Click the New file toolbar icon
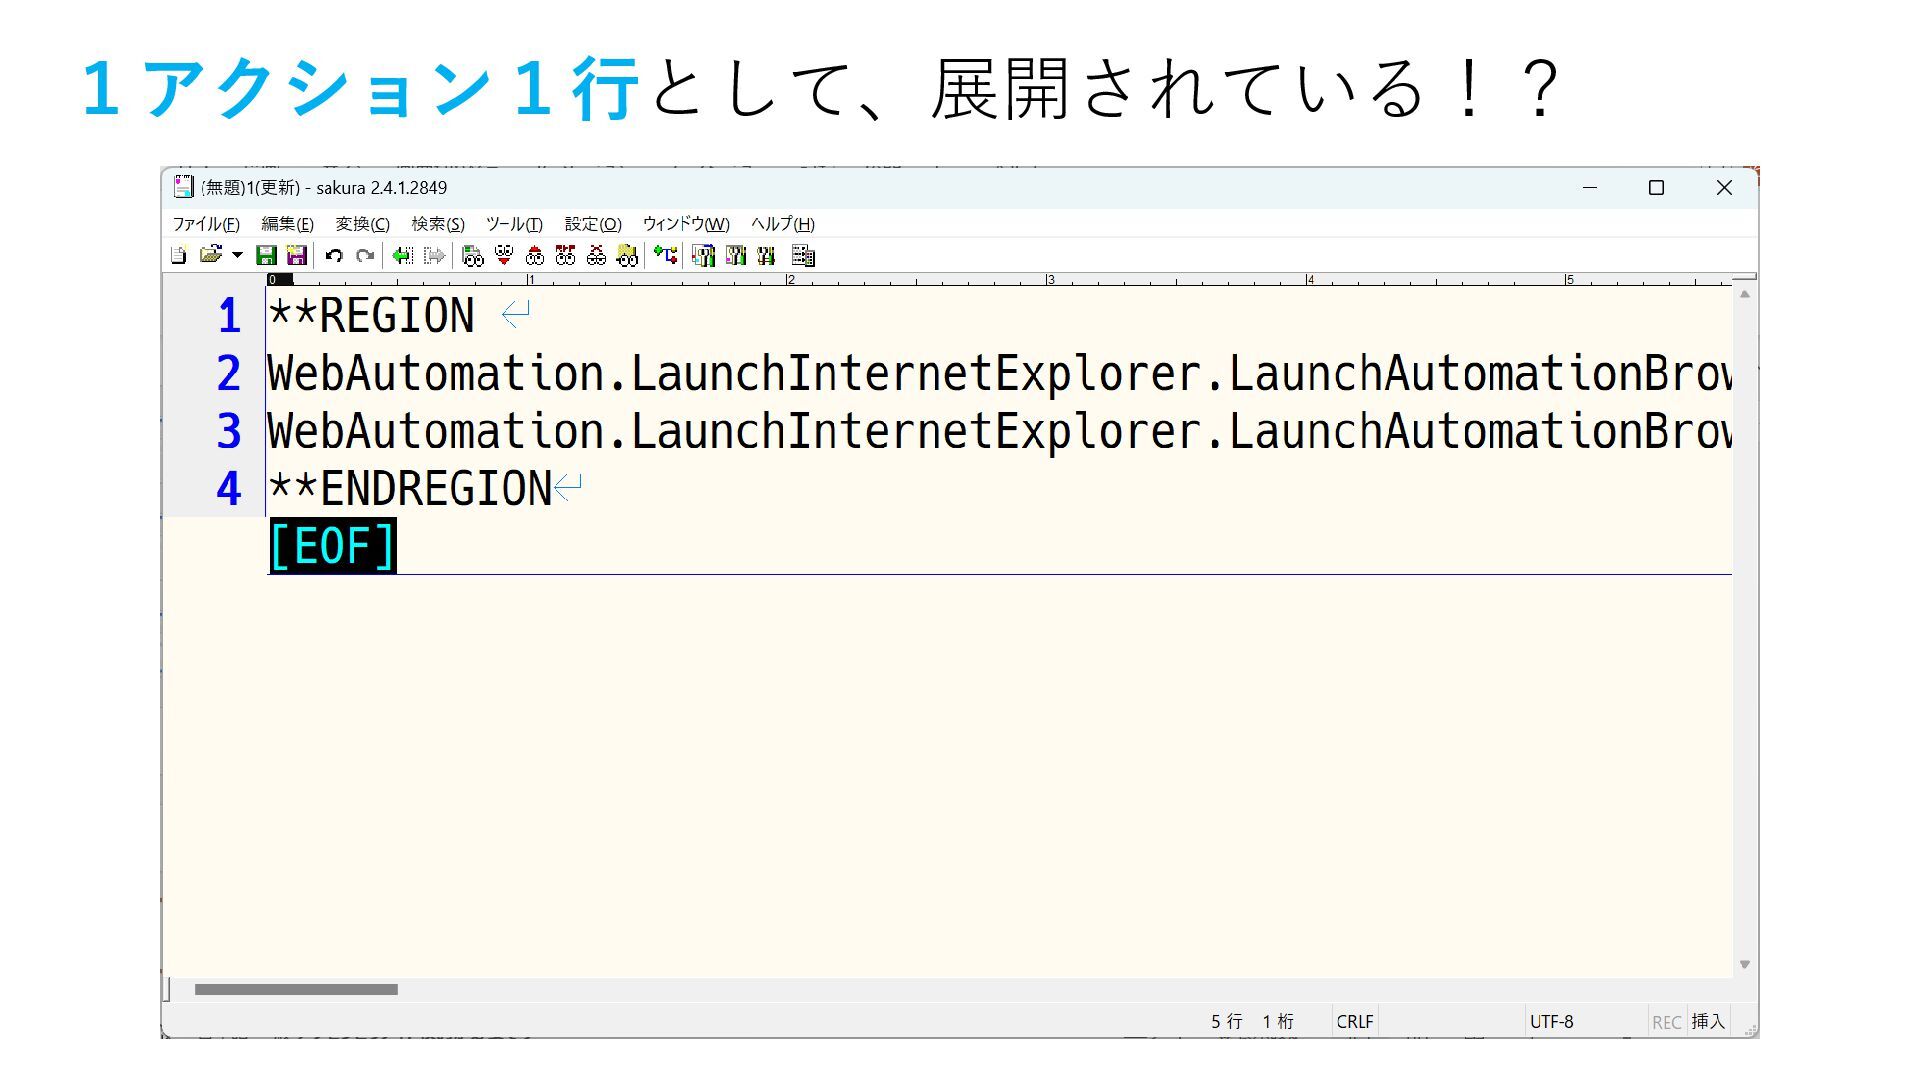This screenshot has width=1920, height=1080. tap(178, 256)
